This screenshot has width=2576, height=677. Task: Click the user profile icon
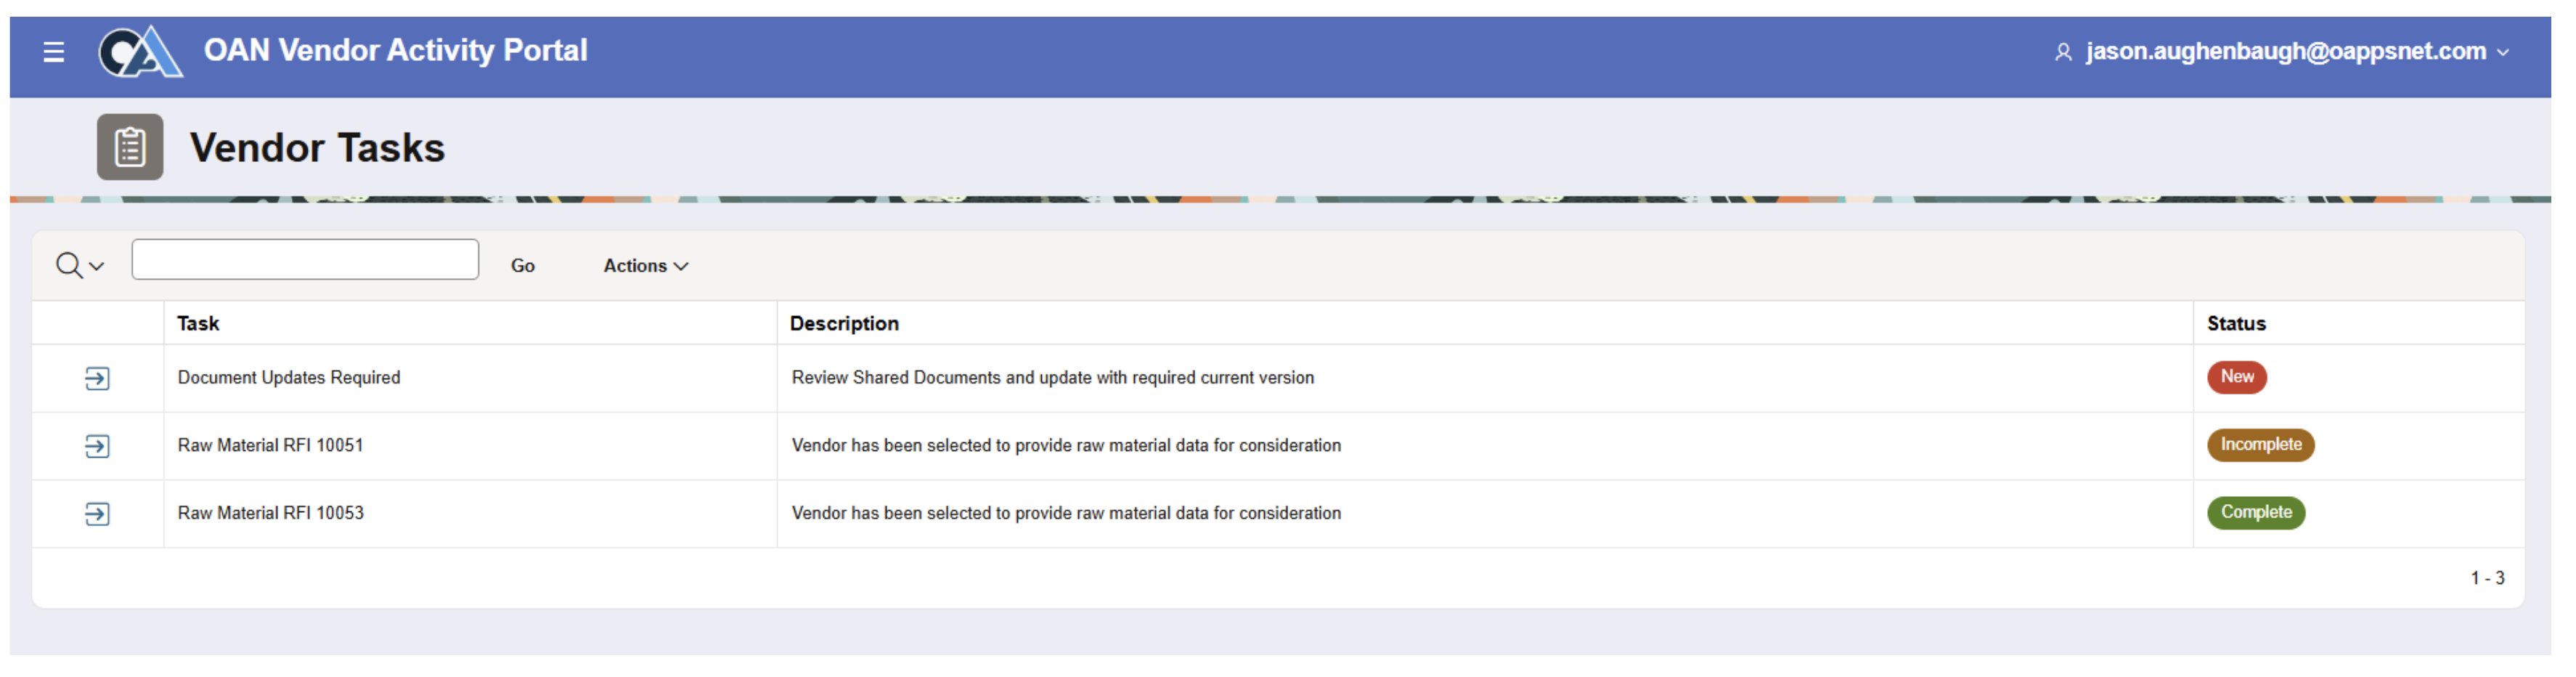tap(2063, 52)
